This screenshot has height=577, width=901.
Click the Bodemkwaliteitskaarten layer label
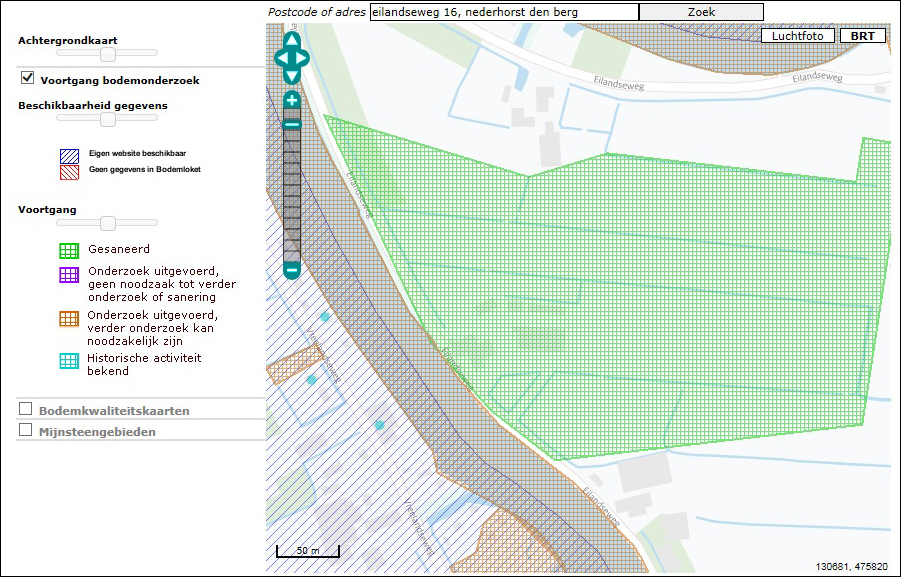point(114,411)
